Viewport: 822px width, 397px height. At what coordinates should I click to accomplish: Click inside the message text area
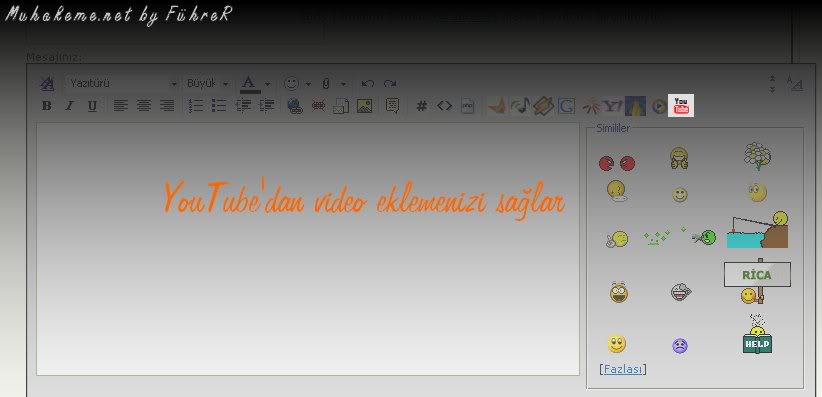(x=308, y=249)
